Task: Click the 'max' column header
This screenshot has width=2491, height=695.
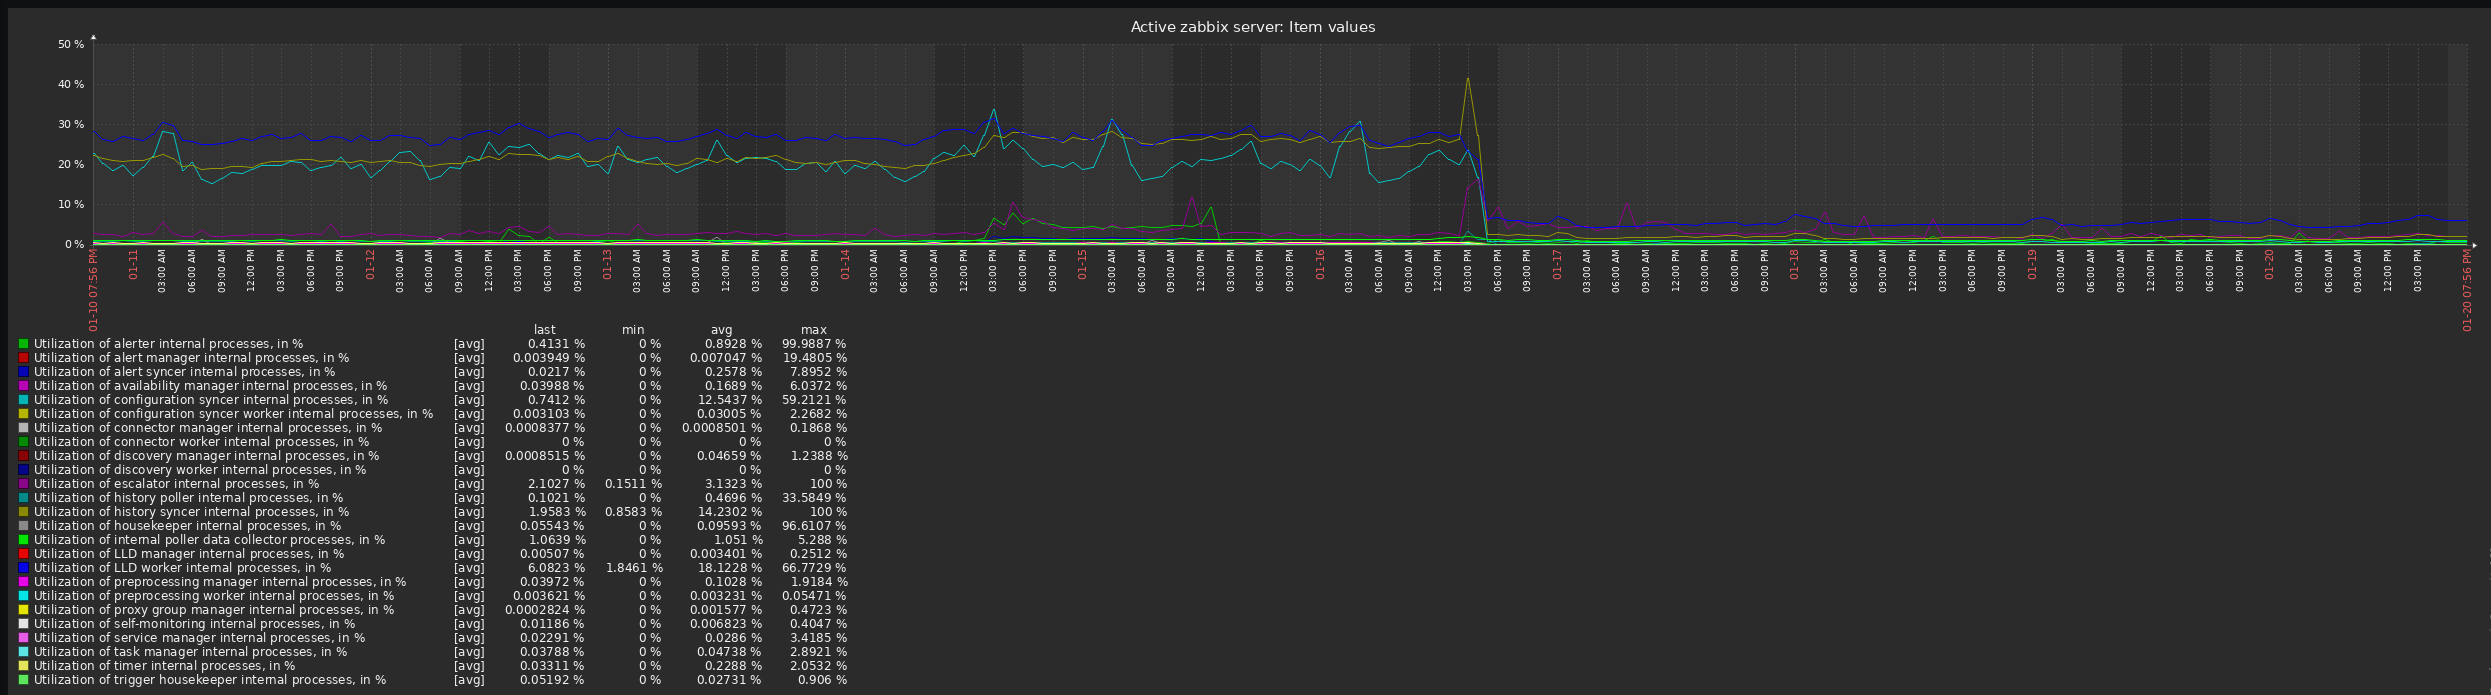Action: [x=813, y=329]
